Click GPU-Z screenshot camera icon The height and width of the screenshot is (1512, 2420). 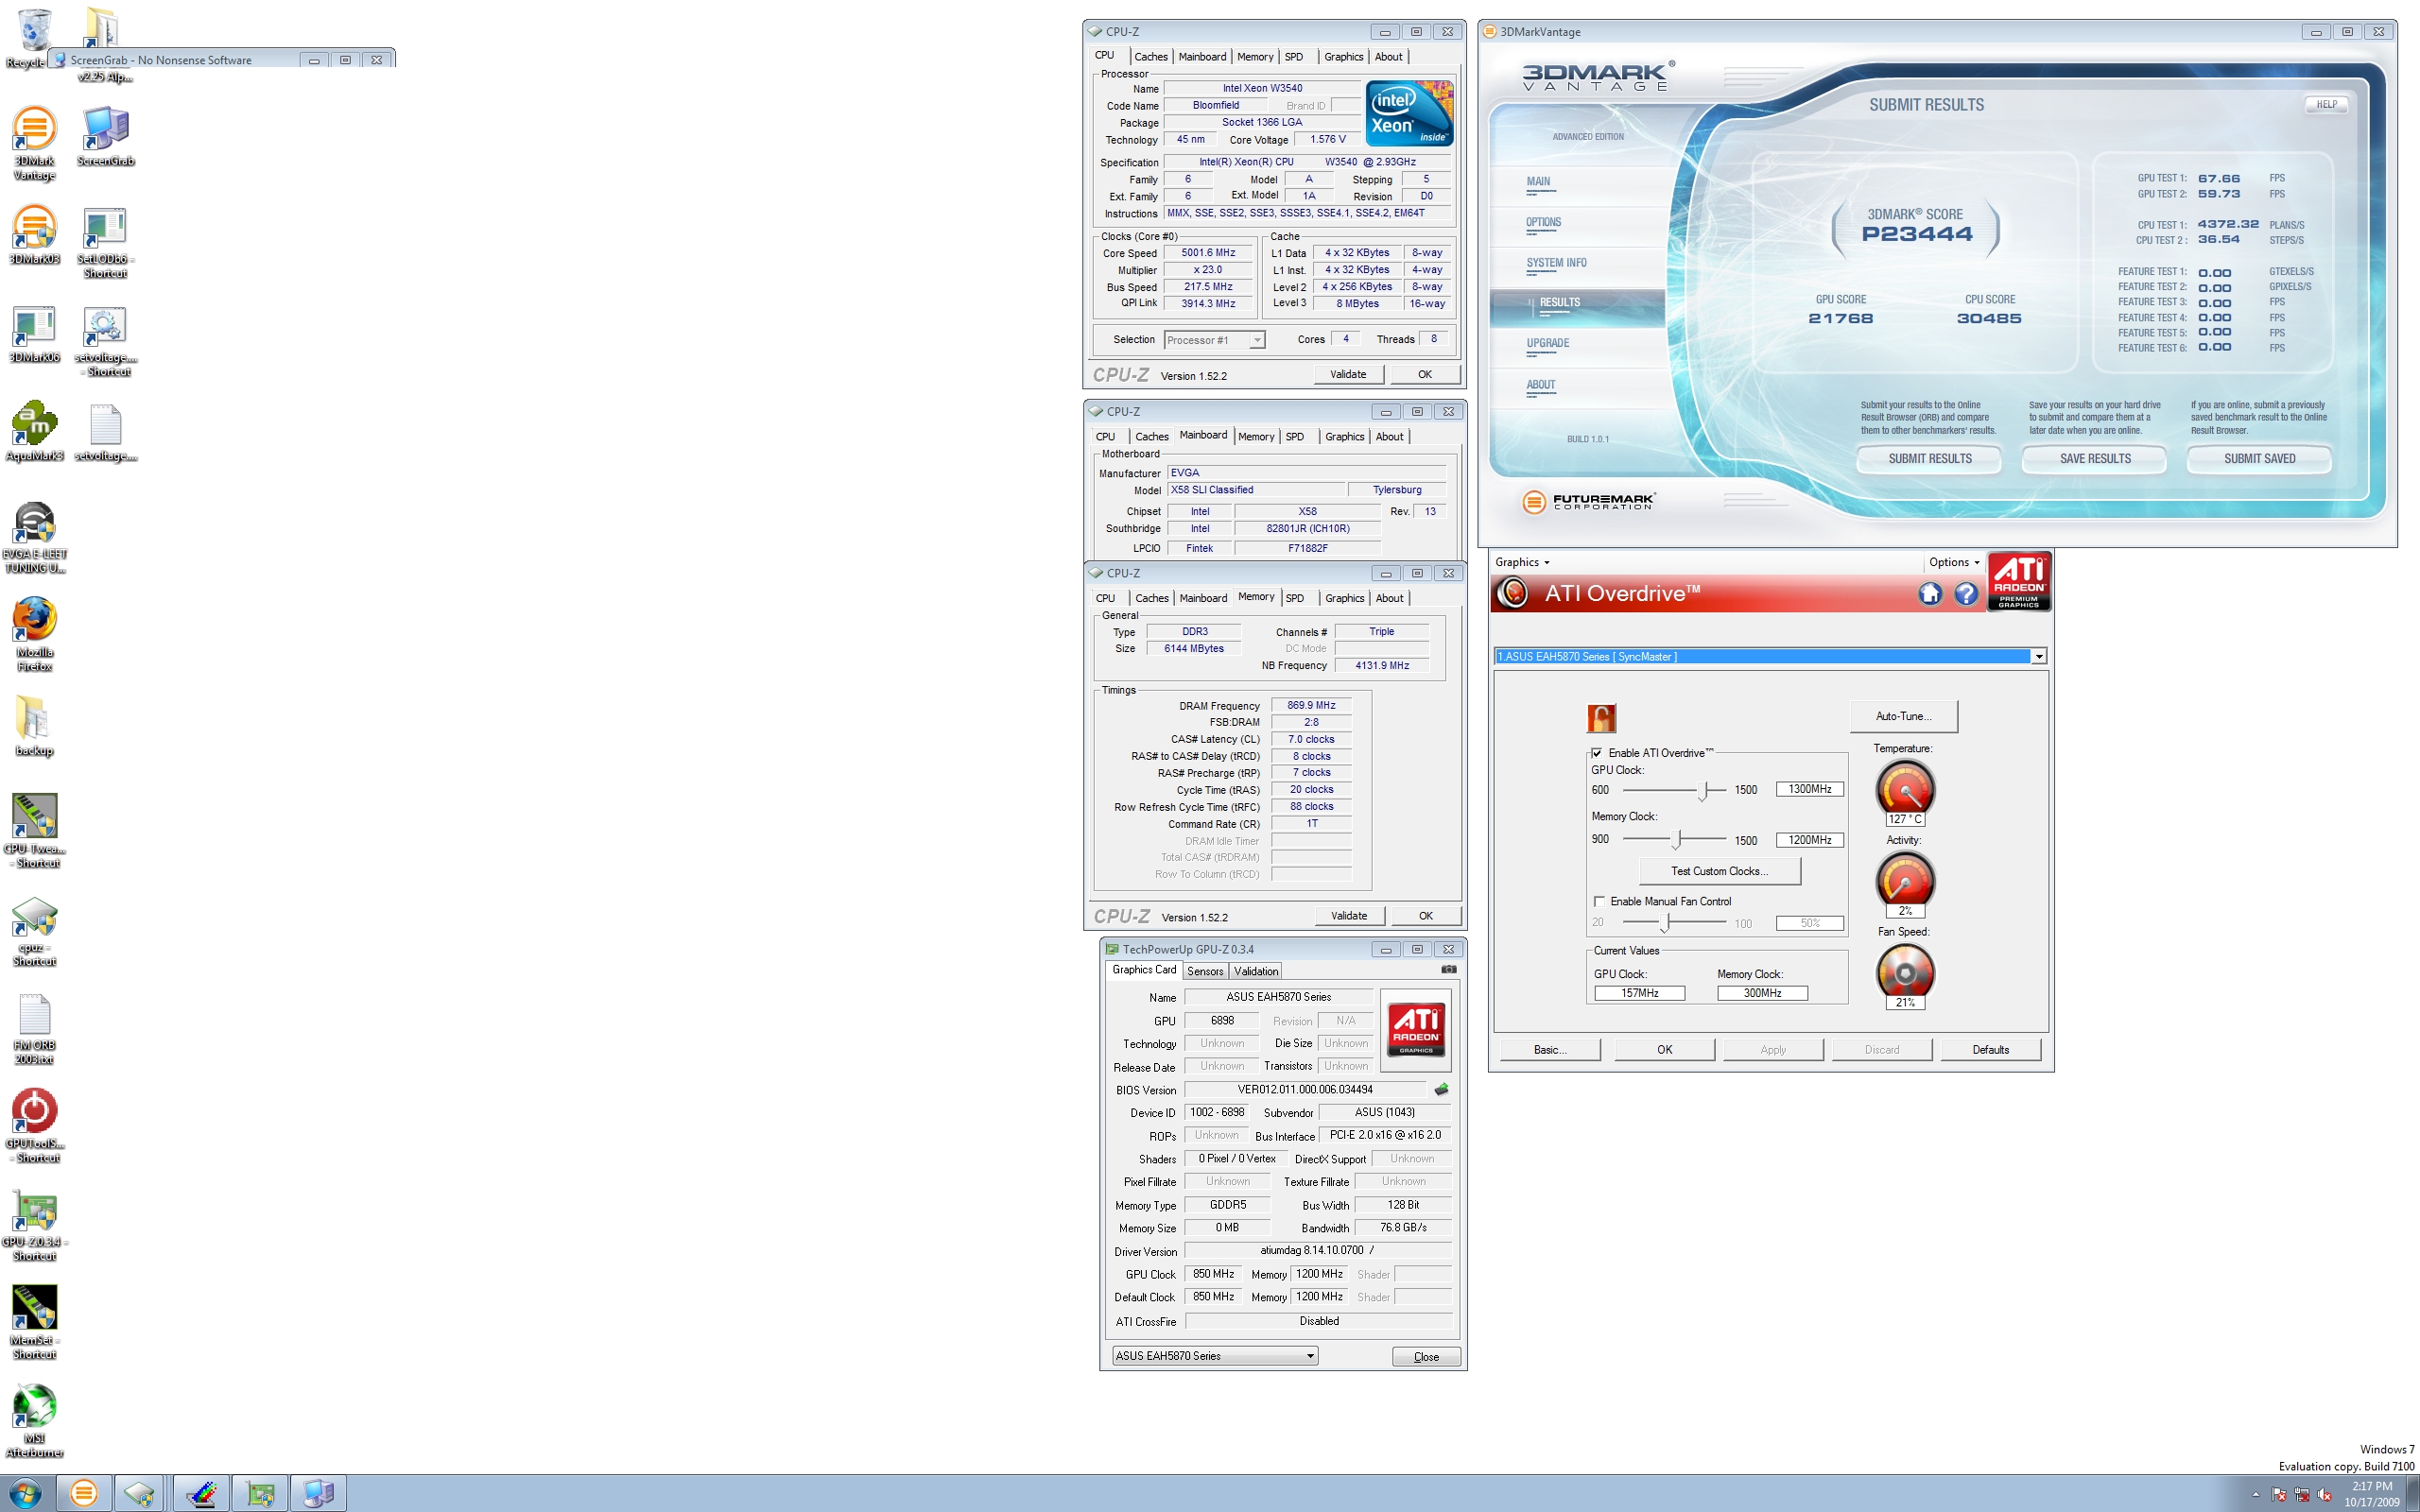pos(1448,969)
